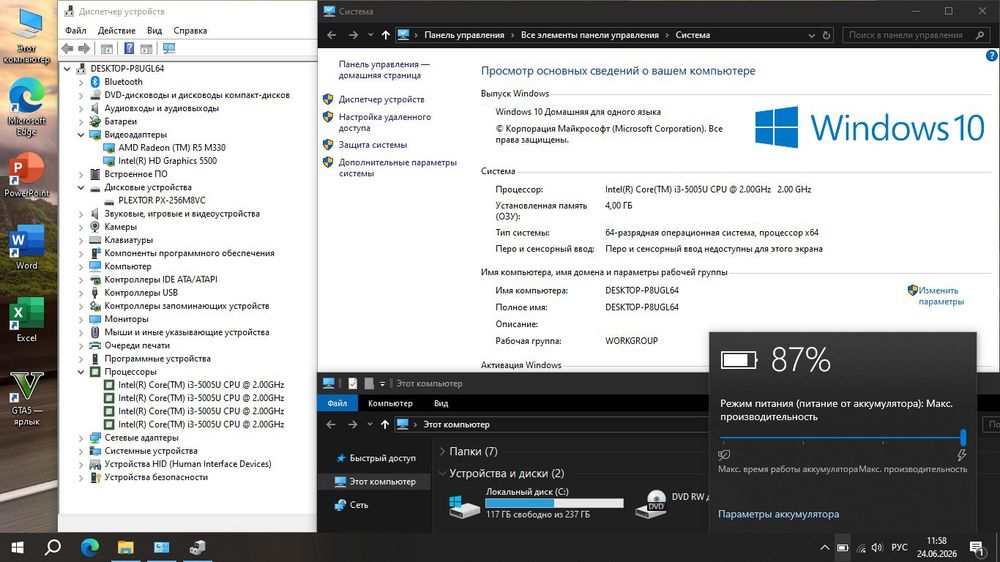Screen dimensions: 1000x562
Task: Click the up arrow in System window navigation
Action: pyautogui.click(x=385, y=35)
